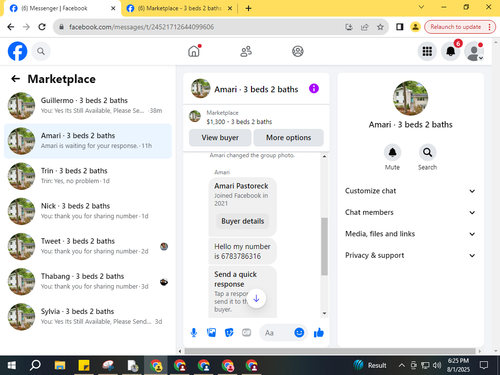500x375 pixels.
Task: Open Sticky Notes from the taskbar
Action: coord(84,366)
